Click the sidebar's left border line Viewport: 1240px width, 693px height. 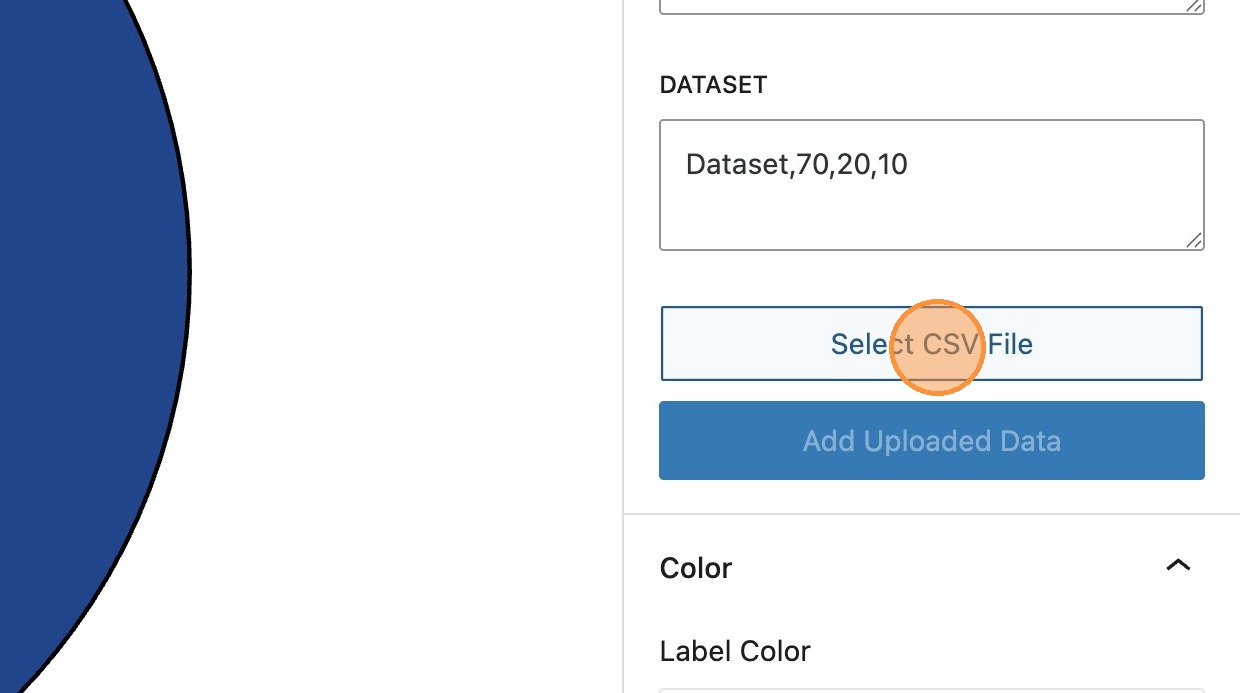tap(623, 300)
